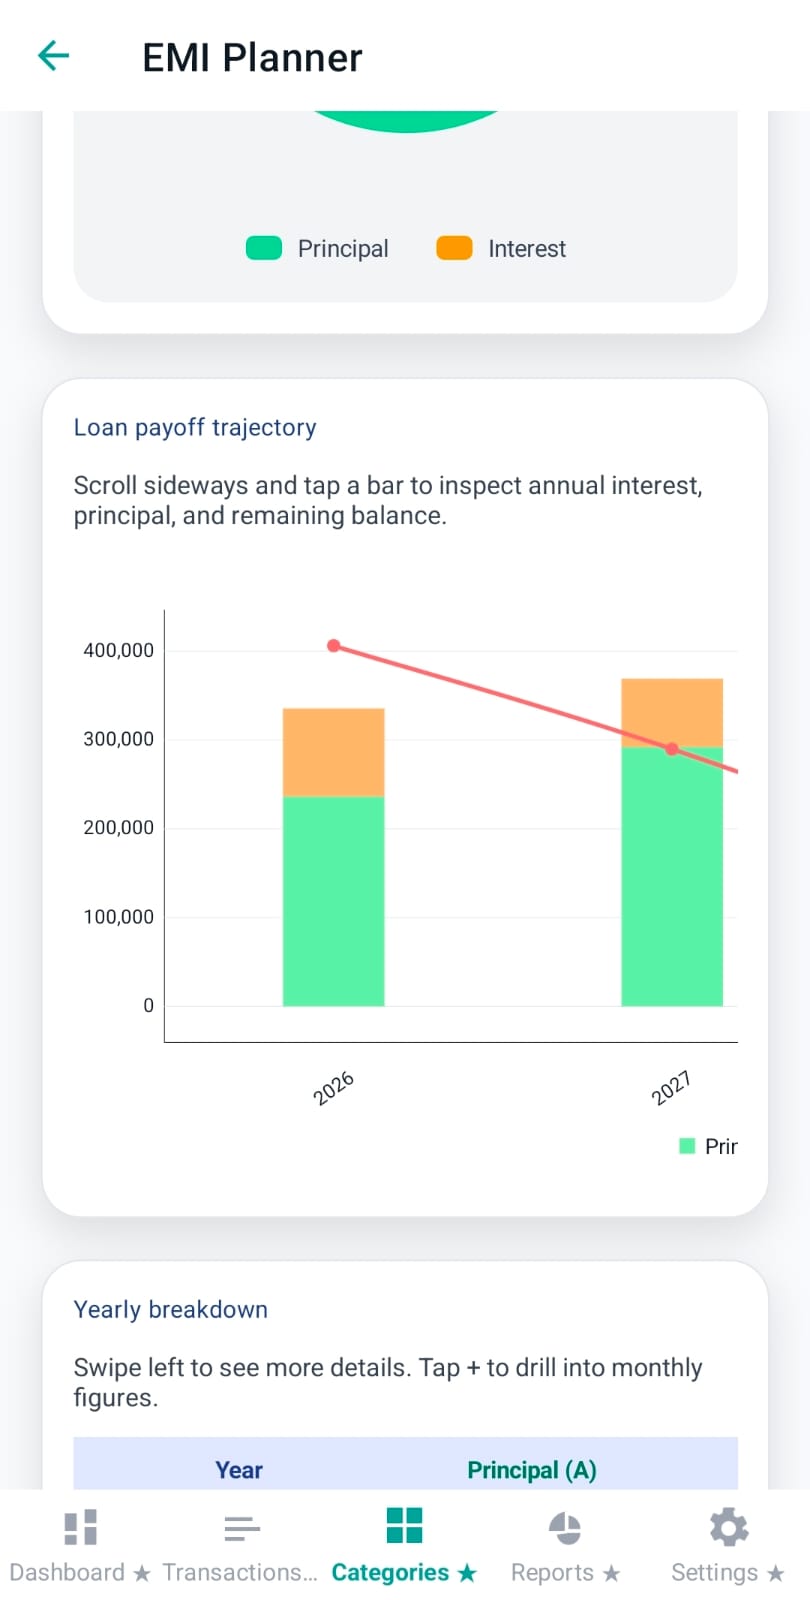This screenshot has width=810, height=1600.
Task: Tap the 2026 orange interest bar segment
Action: pyautogui.click(x=333, y=752)
